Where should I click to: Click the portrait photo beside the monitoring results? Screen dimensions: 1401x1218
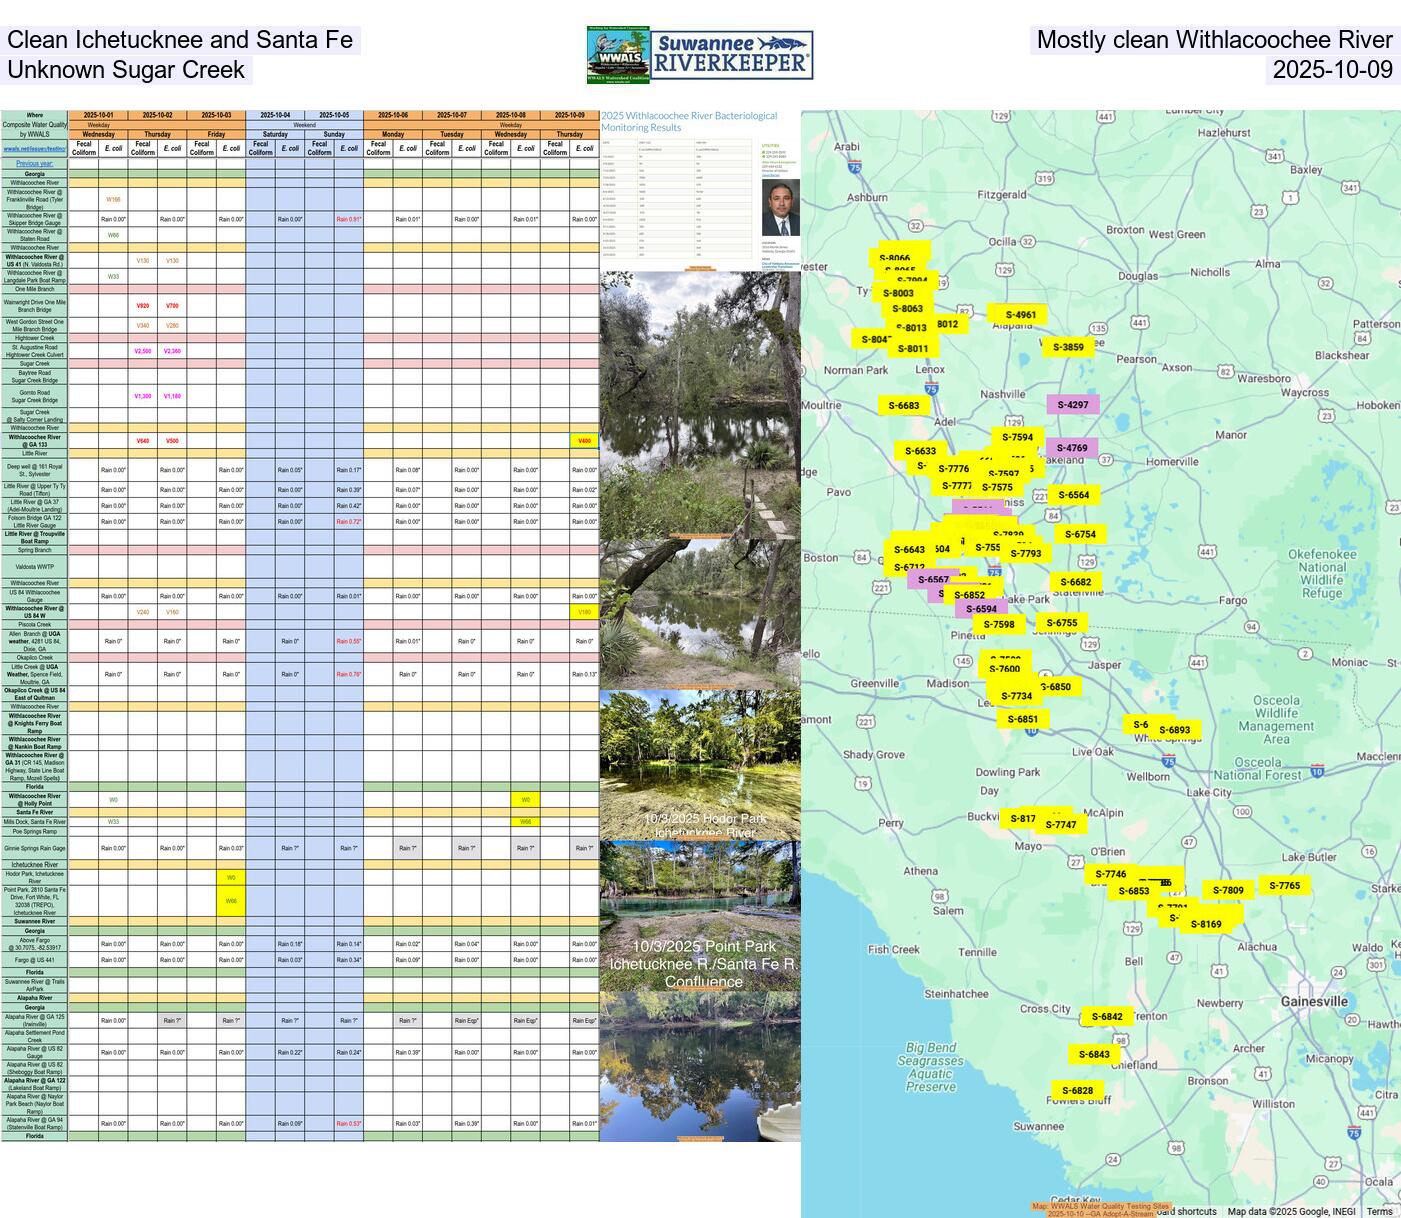(x=780, y=207)
